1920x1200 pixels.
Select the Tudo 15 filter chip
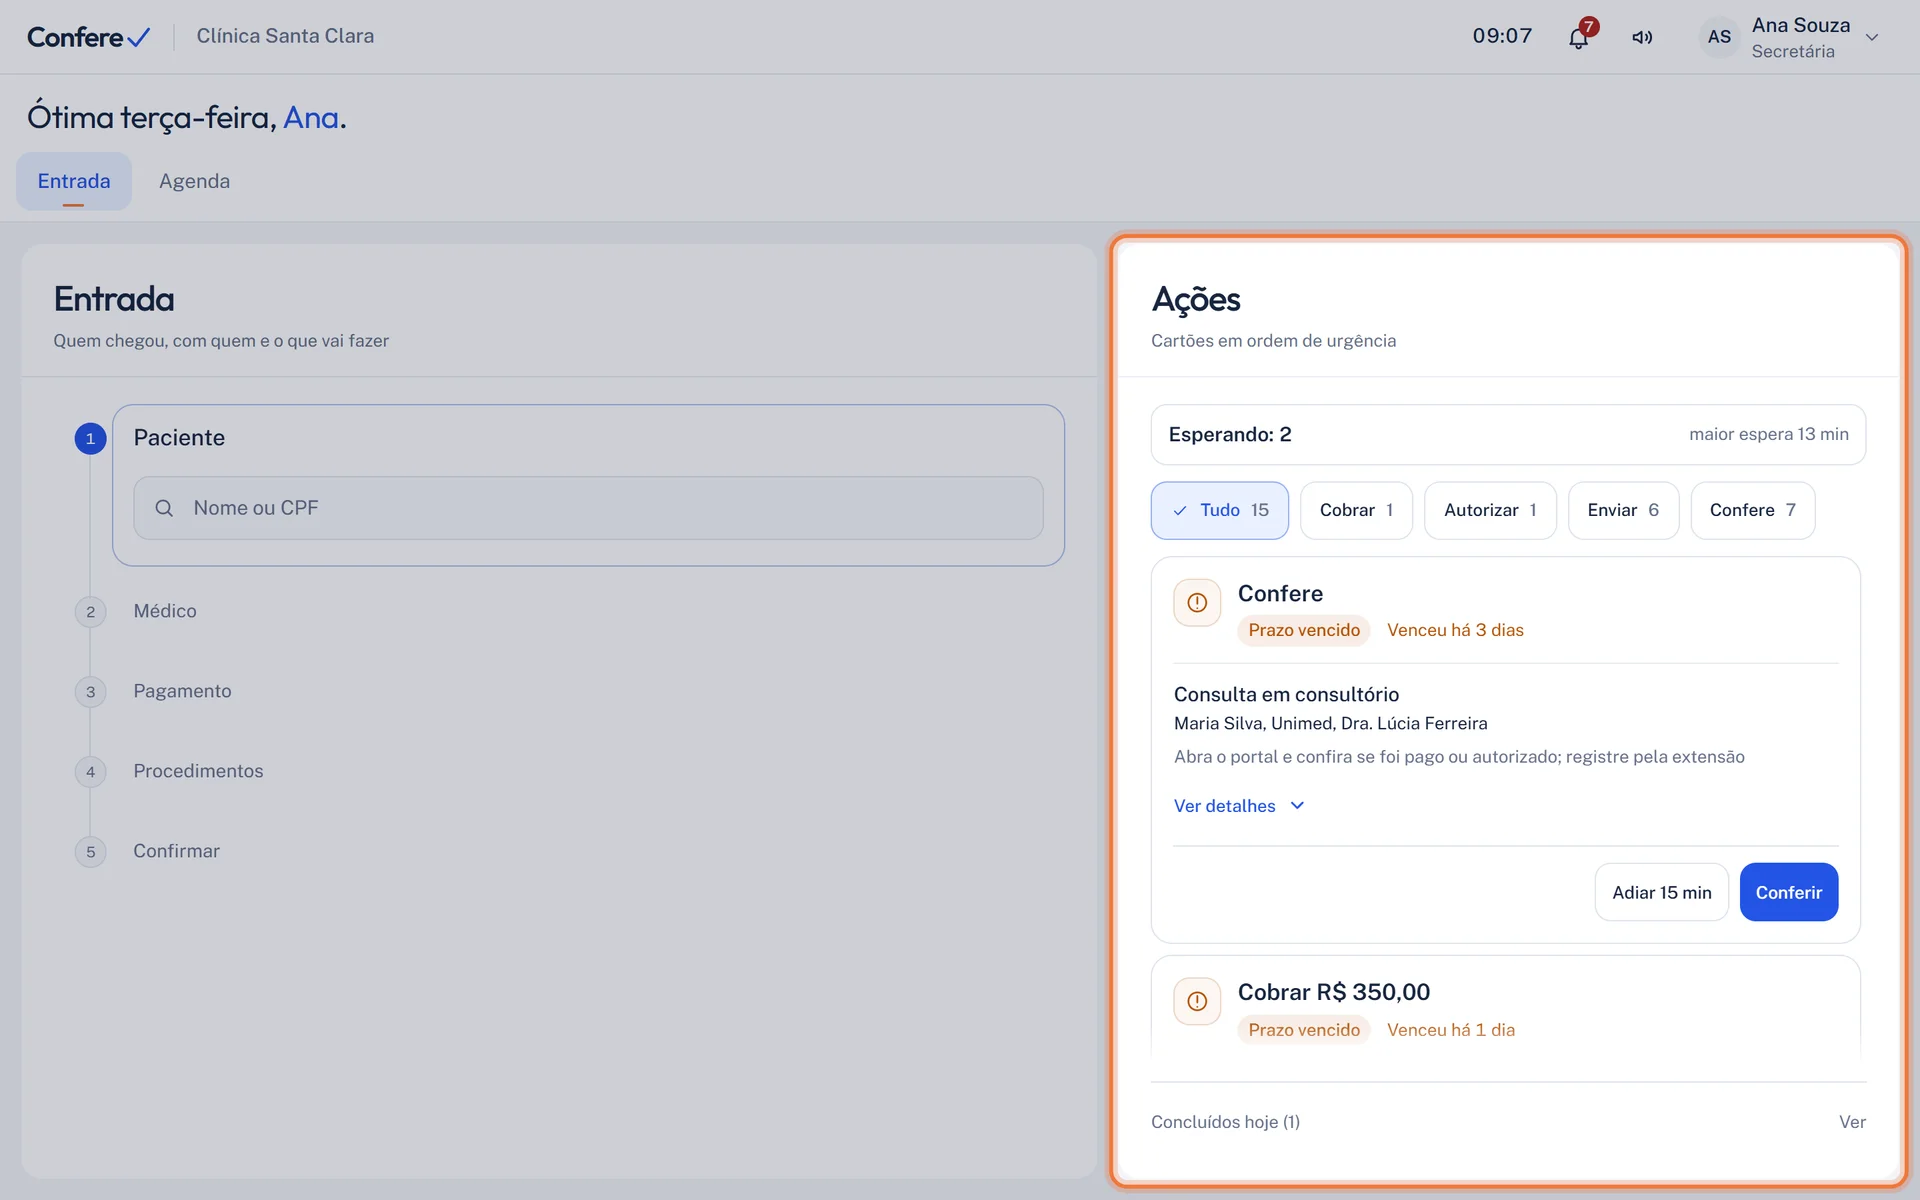[1219, 510]
